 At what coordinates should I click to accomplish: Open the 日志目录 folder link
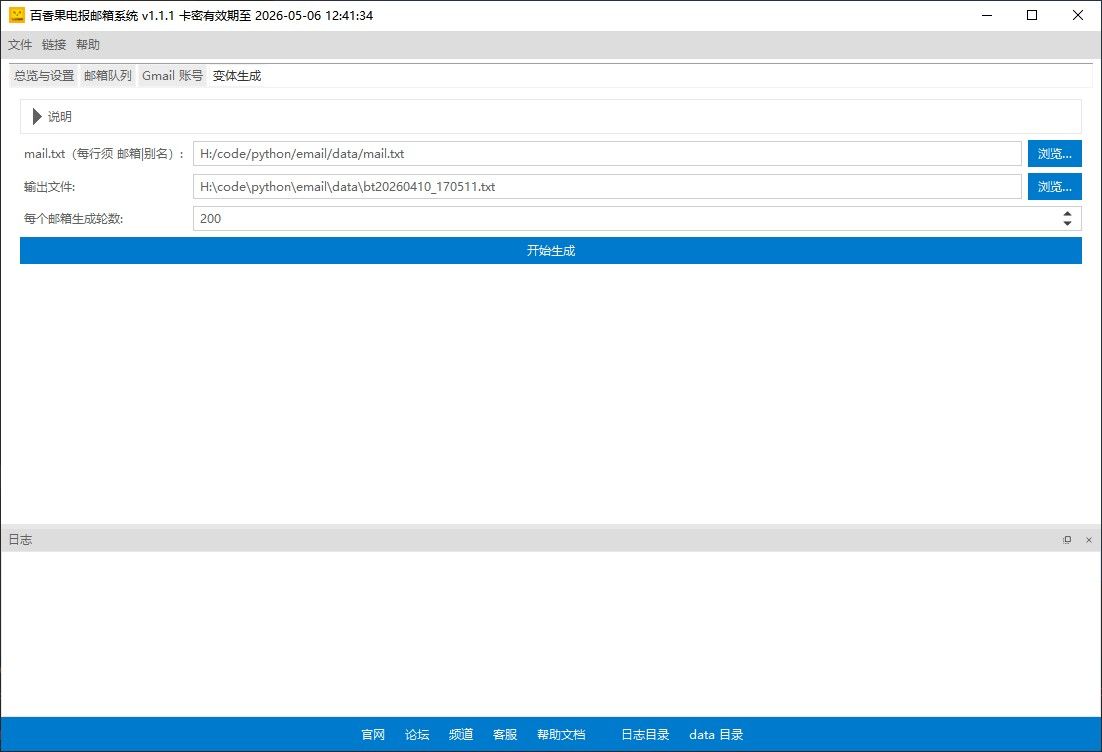[x=645, y=735]
